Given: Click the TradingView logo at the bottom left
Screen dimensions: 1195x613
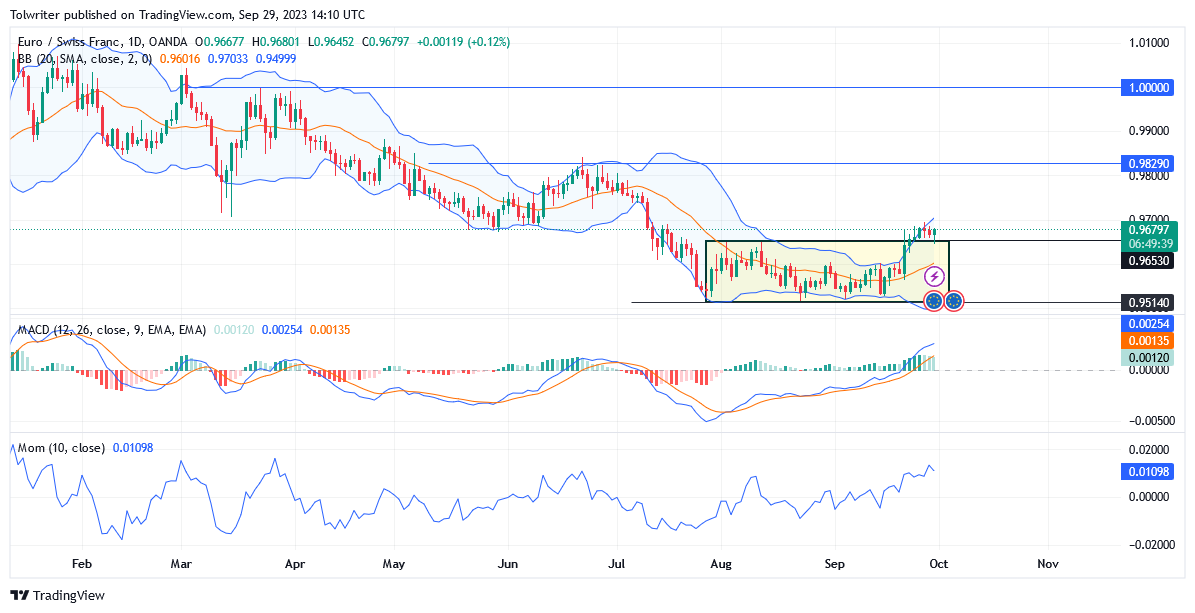Looking at the screenshot, I should (x=57, y=595).
